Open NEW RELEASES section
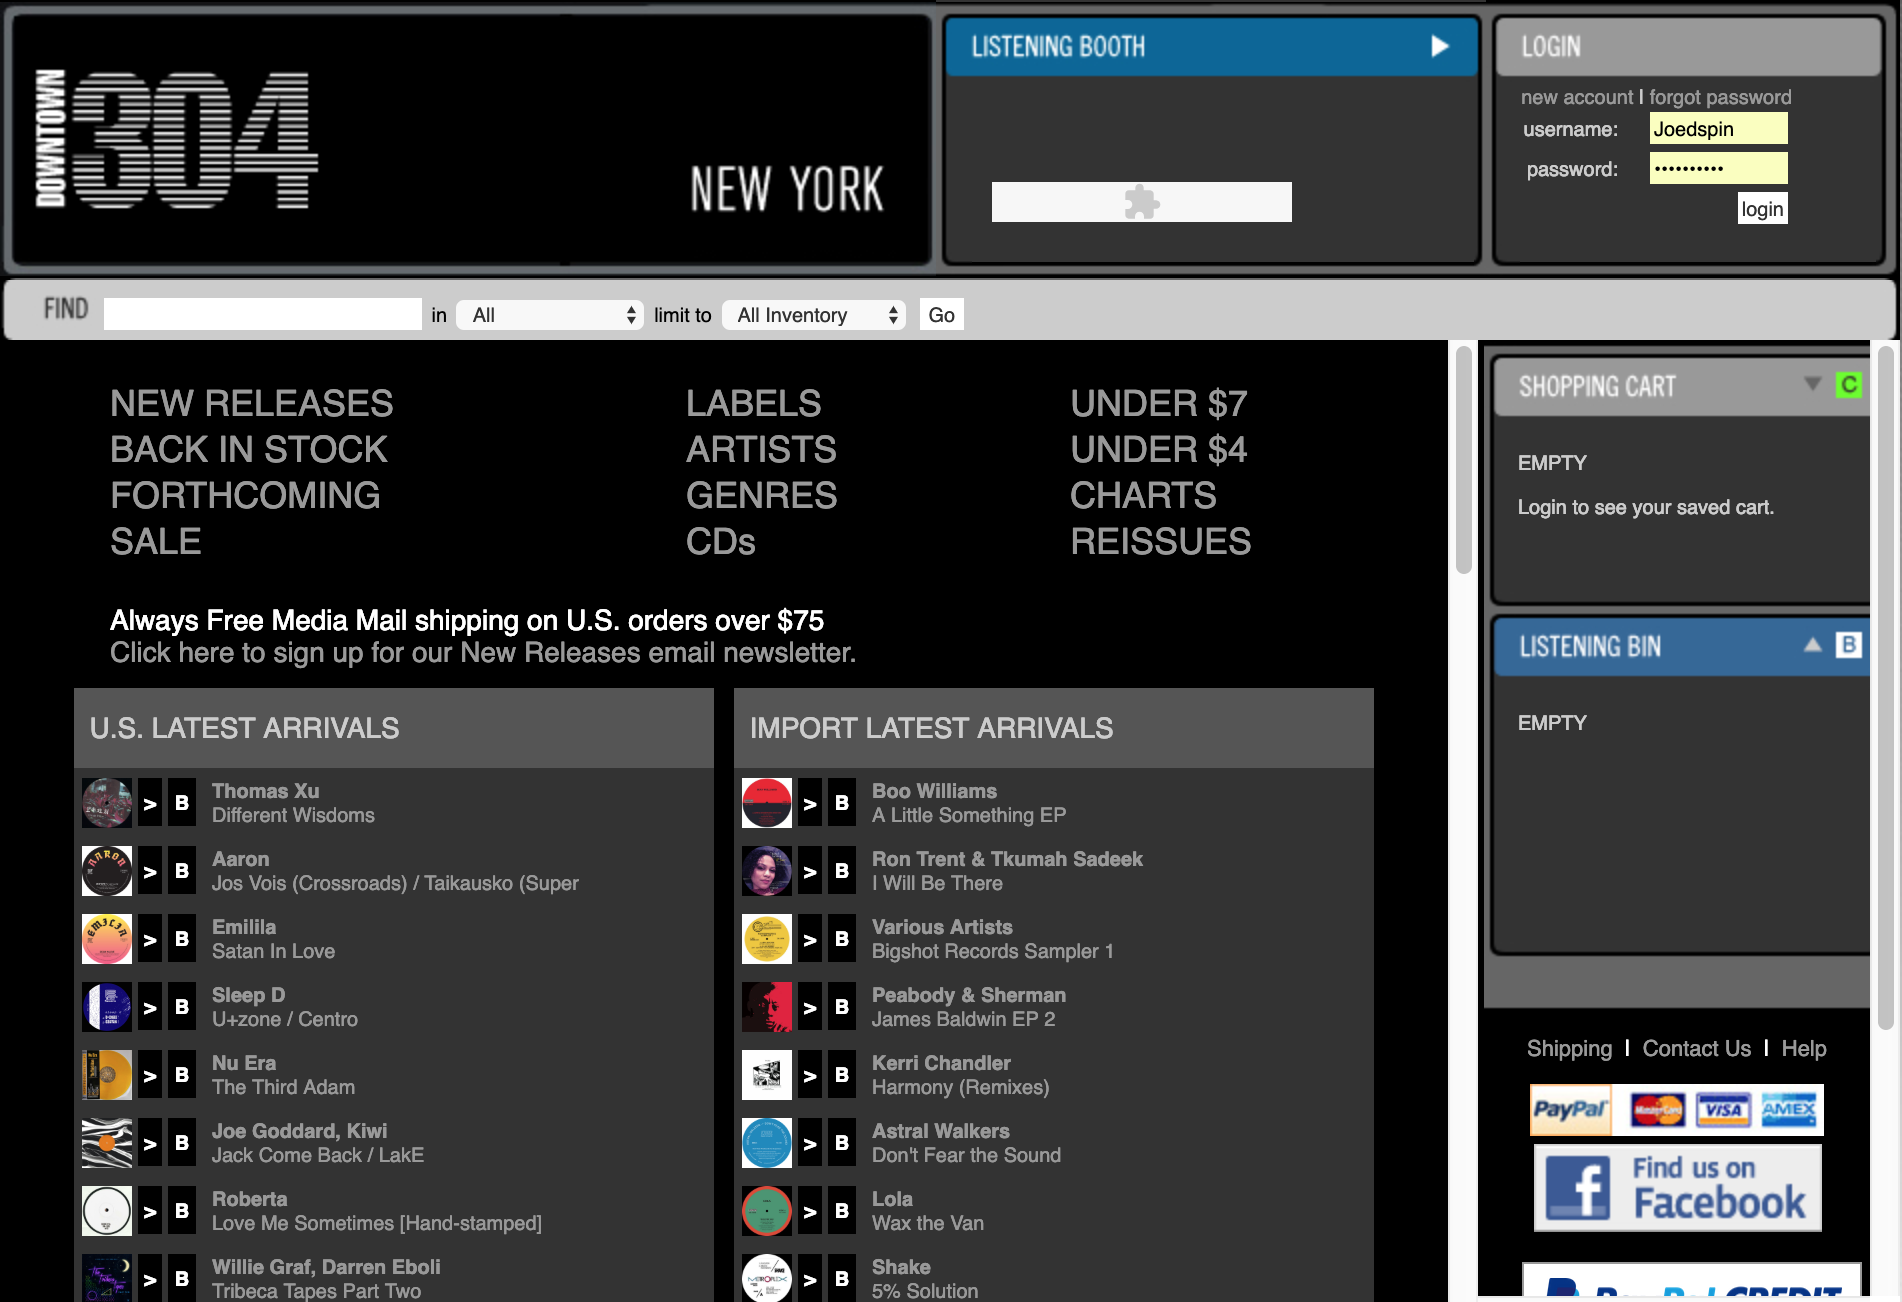This screenshot has width=1902, height=1302. click(x=252, y=404)
